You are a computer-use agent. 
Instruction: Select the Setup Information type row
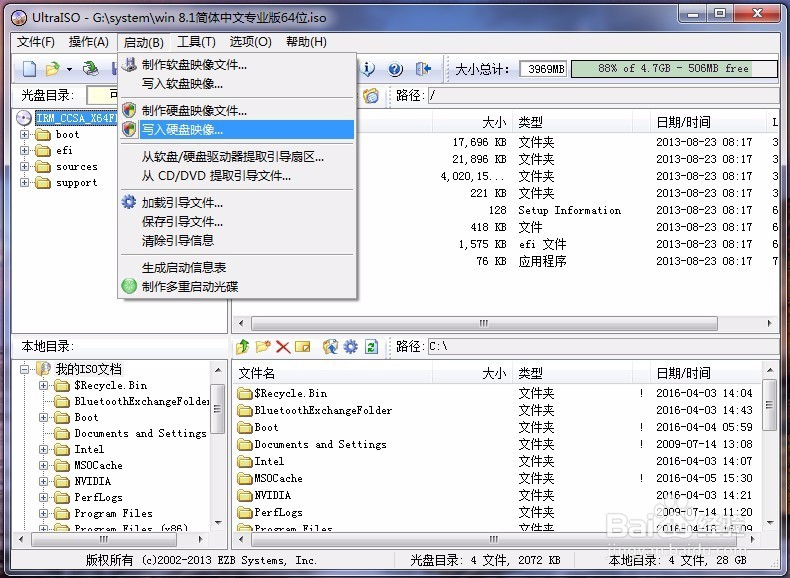[x=506, y=210]
